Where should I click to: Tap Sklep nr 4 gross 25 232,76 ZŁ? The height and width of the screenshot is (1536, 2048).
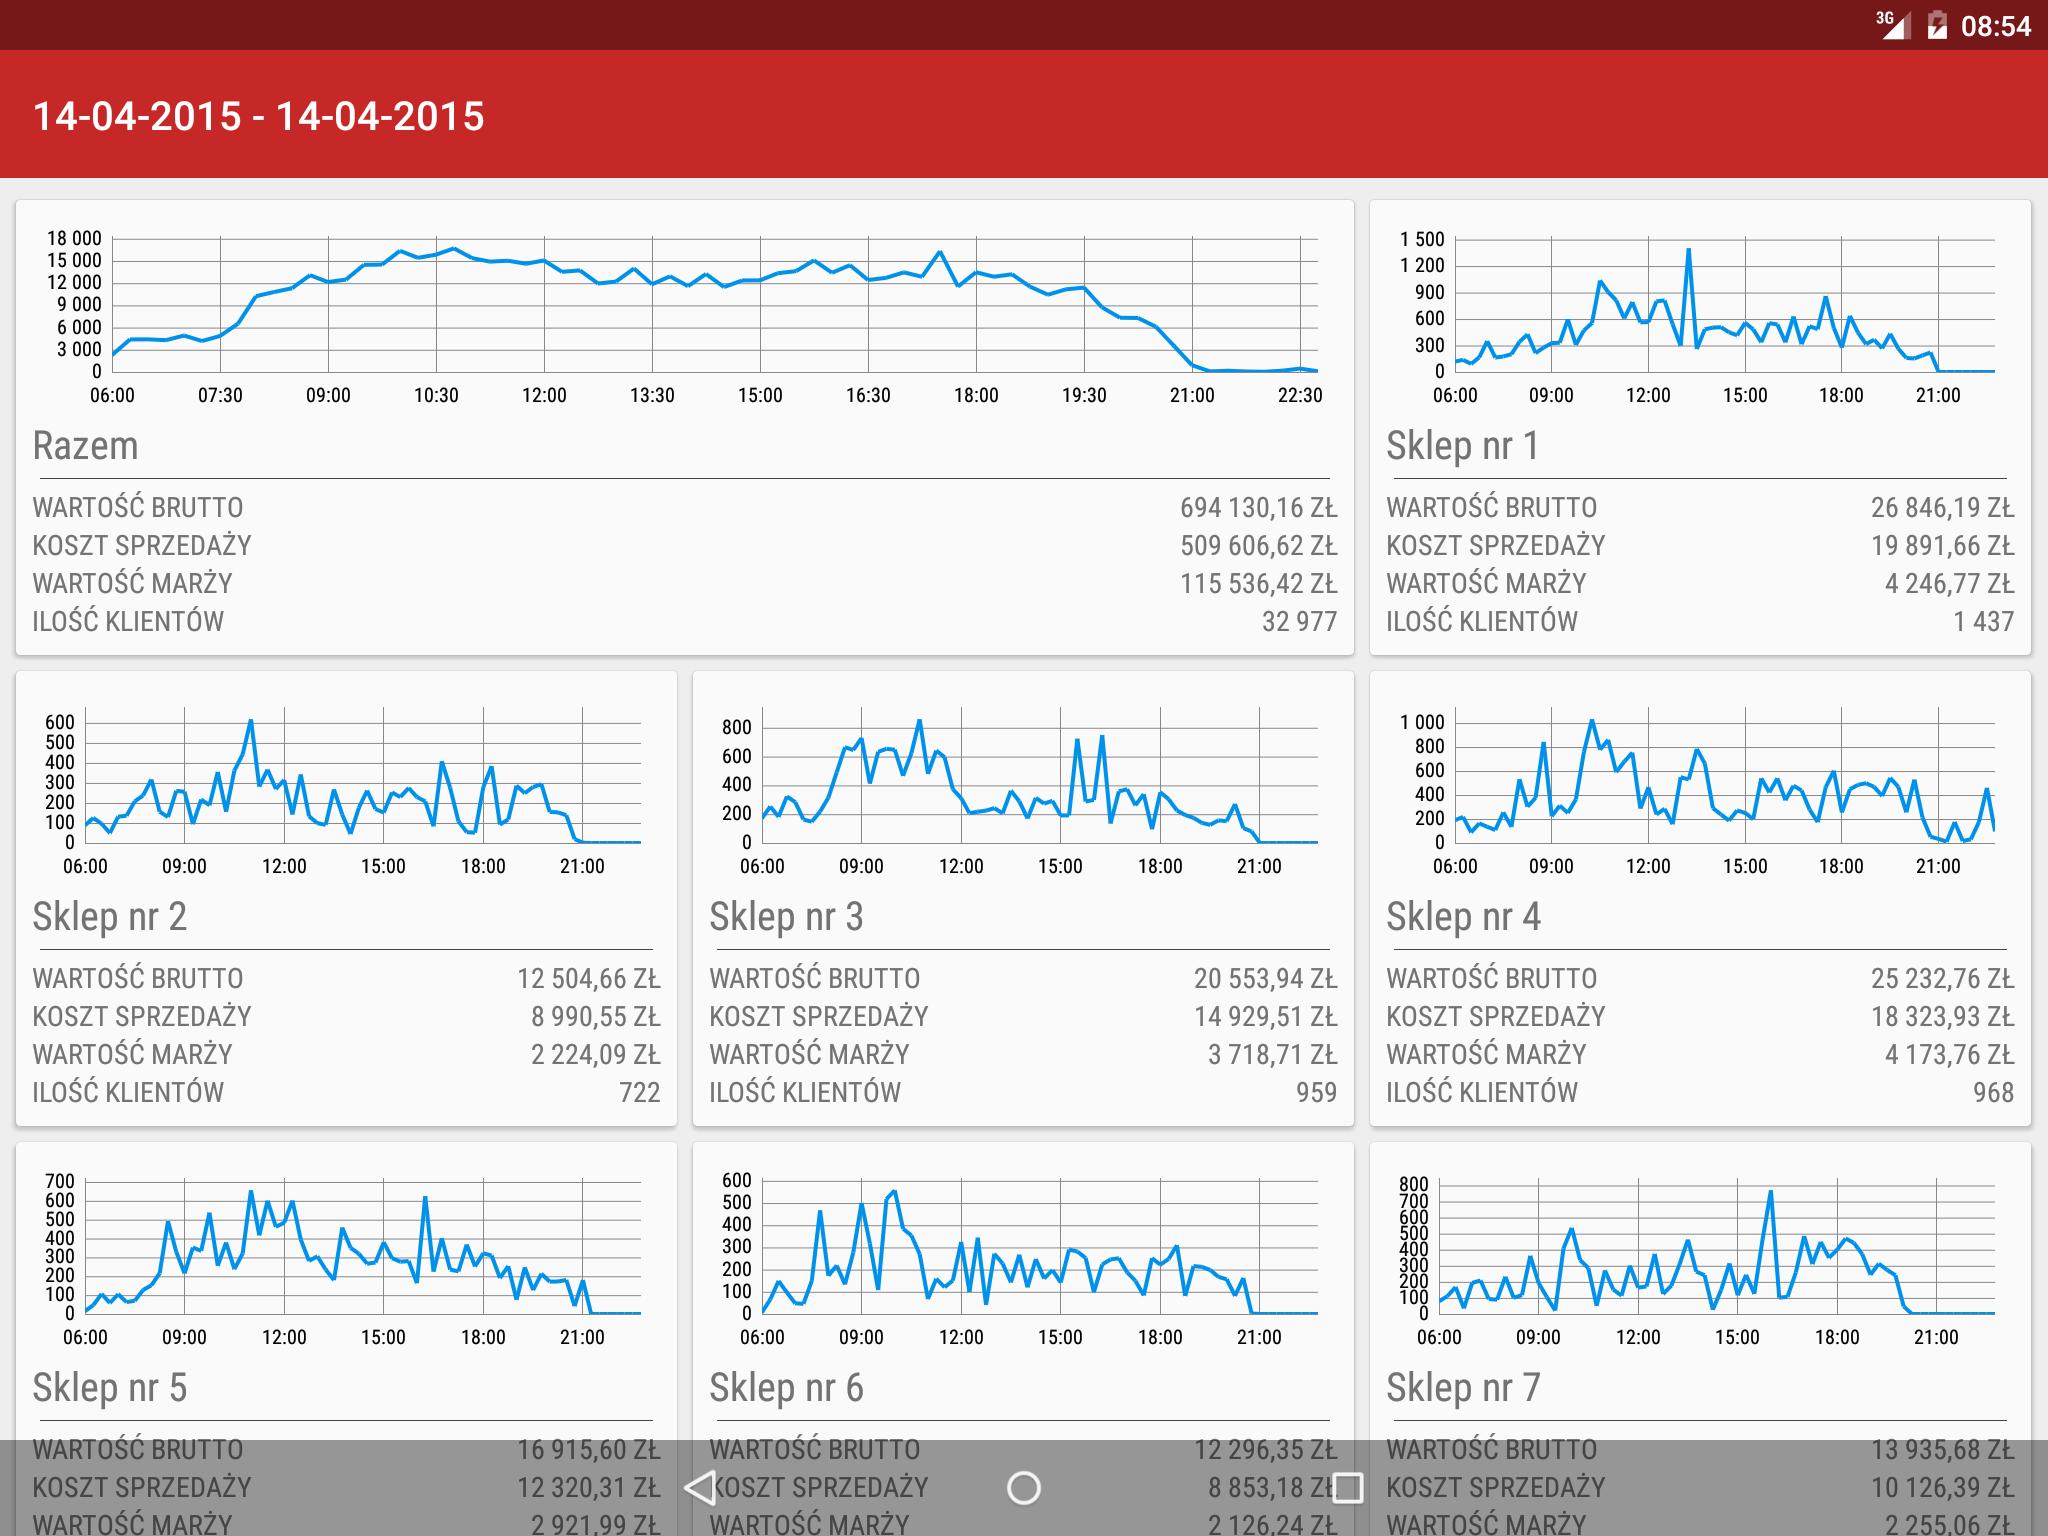[x=1942, y=978]
